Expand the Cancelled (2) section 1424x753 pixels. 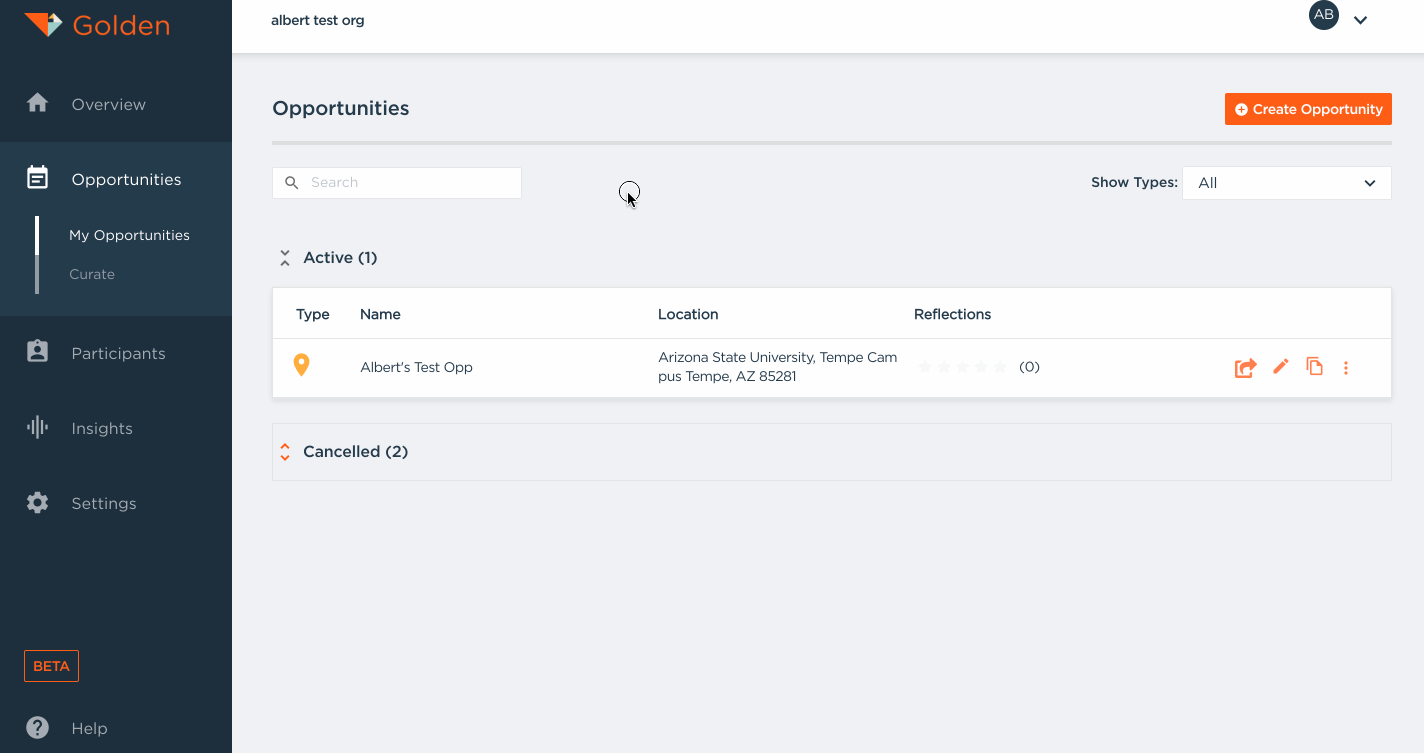pyautogui.click(x=285, y=452)
